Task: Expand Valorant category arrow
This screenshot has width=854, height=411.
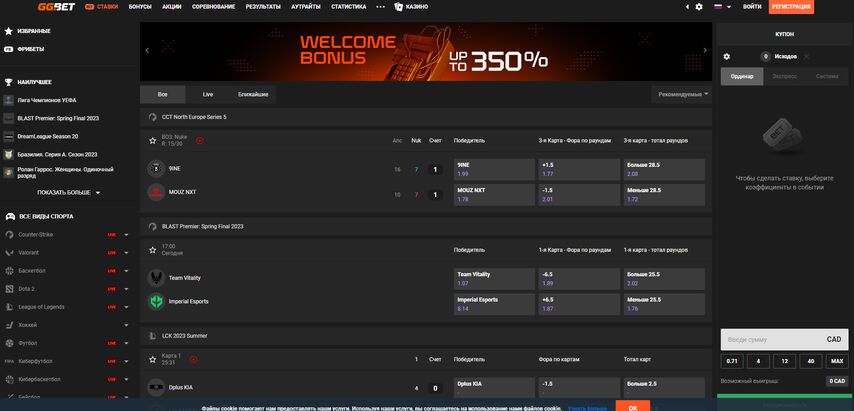Action: pos(126,253)
